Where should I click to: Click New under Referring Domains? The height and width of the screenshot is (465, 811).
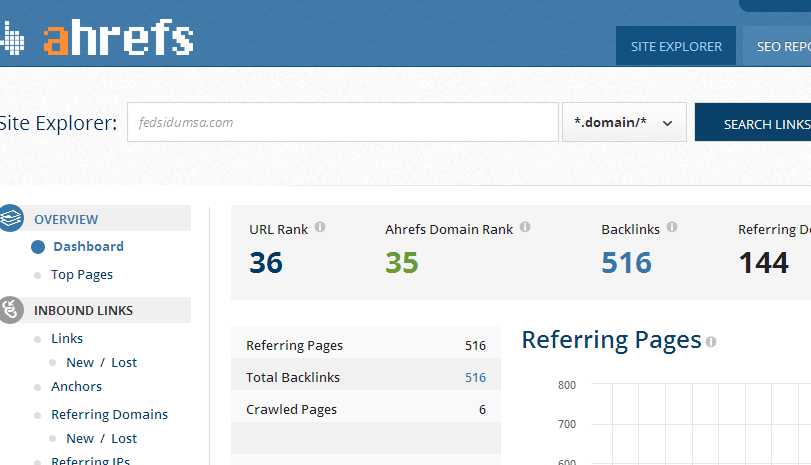click(x=80, y=439)
